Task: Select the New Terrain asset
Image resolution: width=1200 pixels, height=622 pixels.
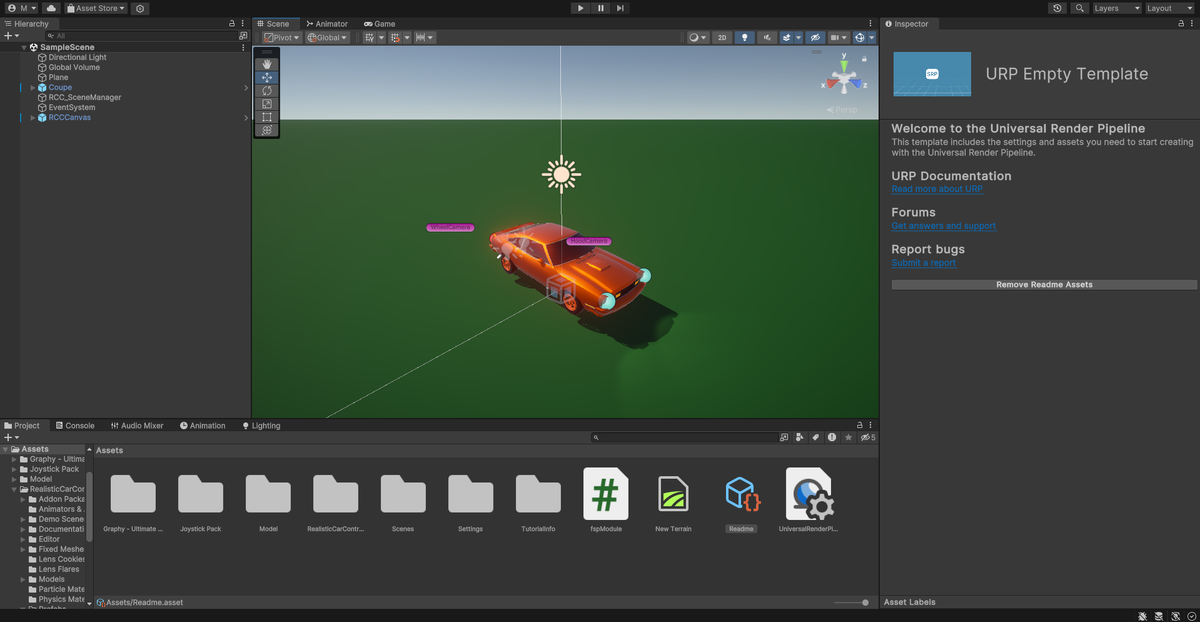Action: coord(675,500)
